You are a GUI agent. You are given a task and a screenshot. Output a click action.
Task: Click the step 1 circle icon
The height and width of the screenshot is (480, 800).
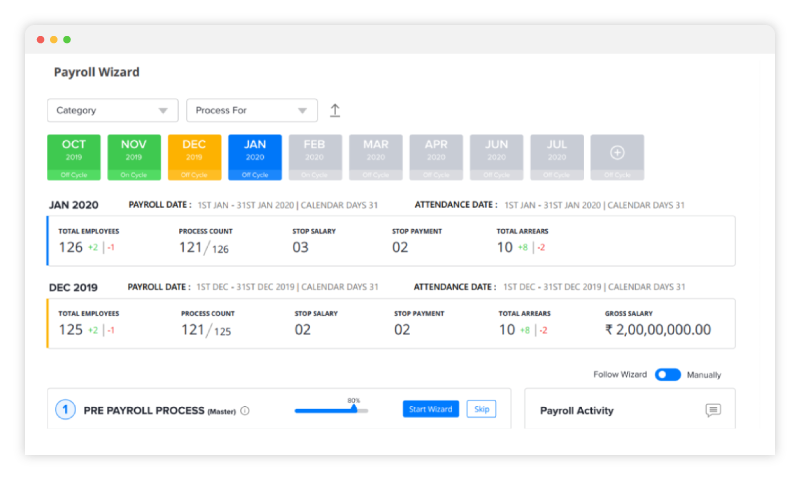[x=65, y=410]
